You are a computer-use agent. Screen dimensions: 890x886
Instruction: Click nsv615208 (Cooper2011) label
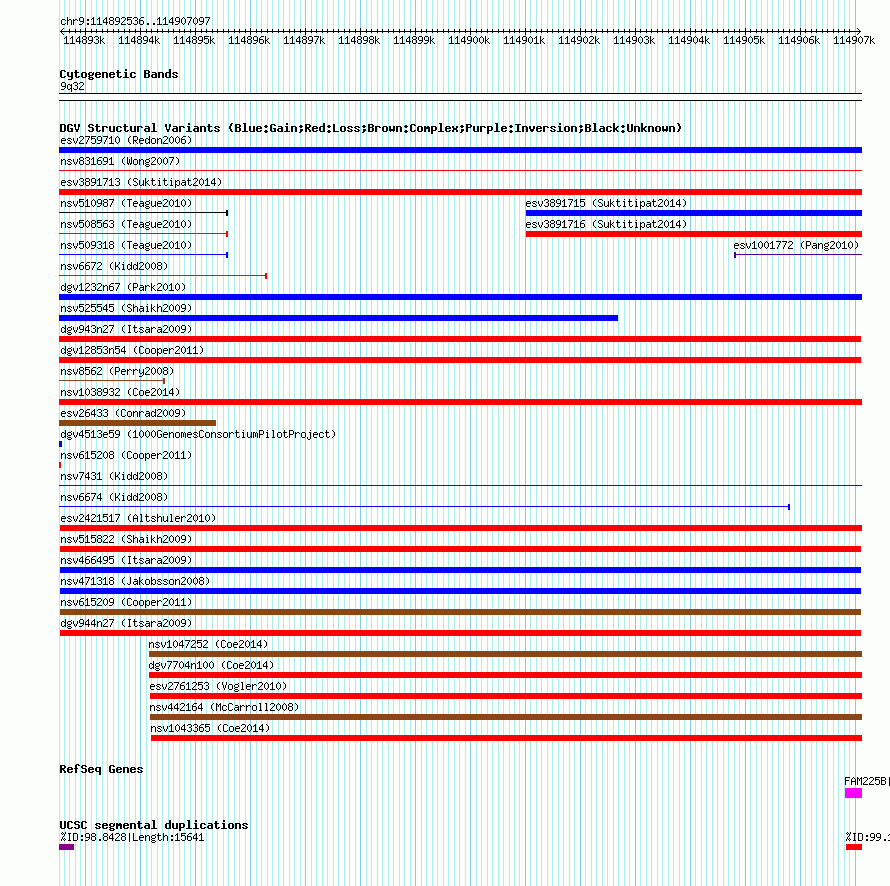126,455
